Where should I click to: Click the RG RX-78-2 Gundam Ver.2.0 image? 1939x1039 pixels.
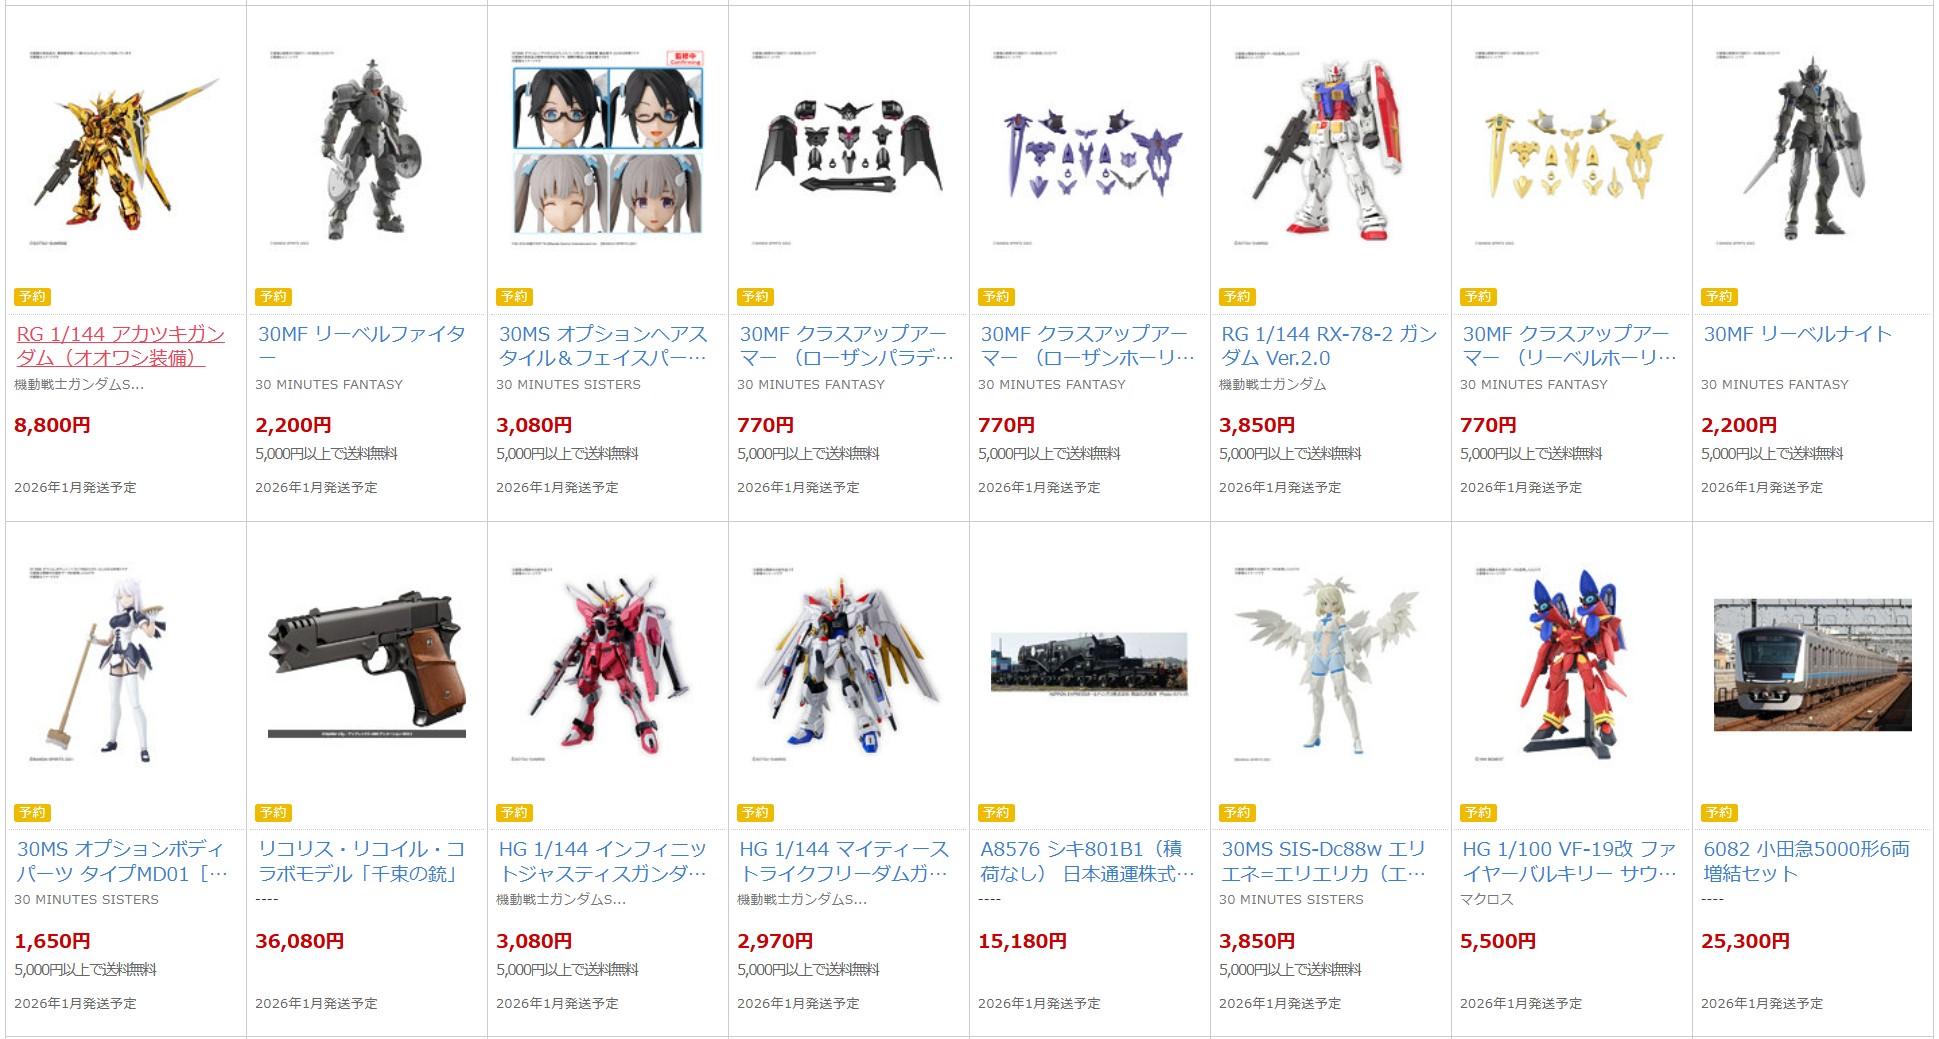1330,150
